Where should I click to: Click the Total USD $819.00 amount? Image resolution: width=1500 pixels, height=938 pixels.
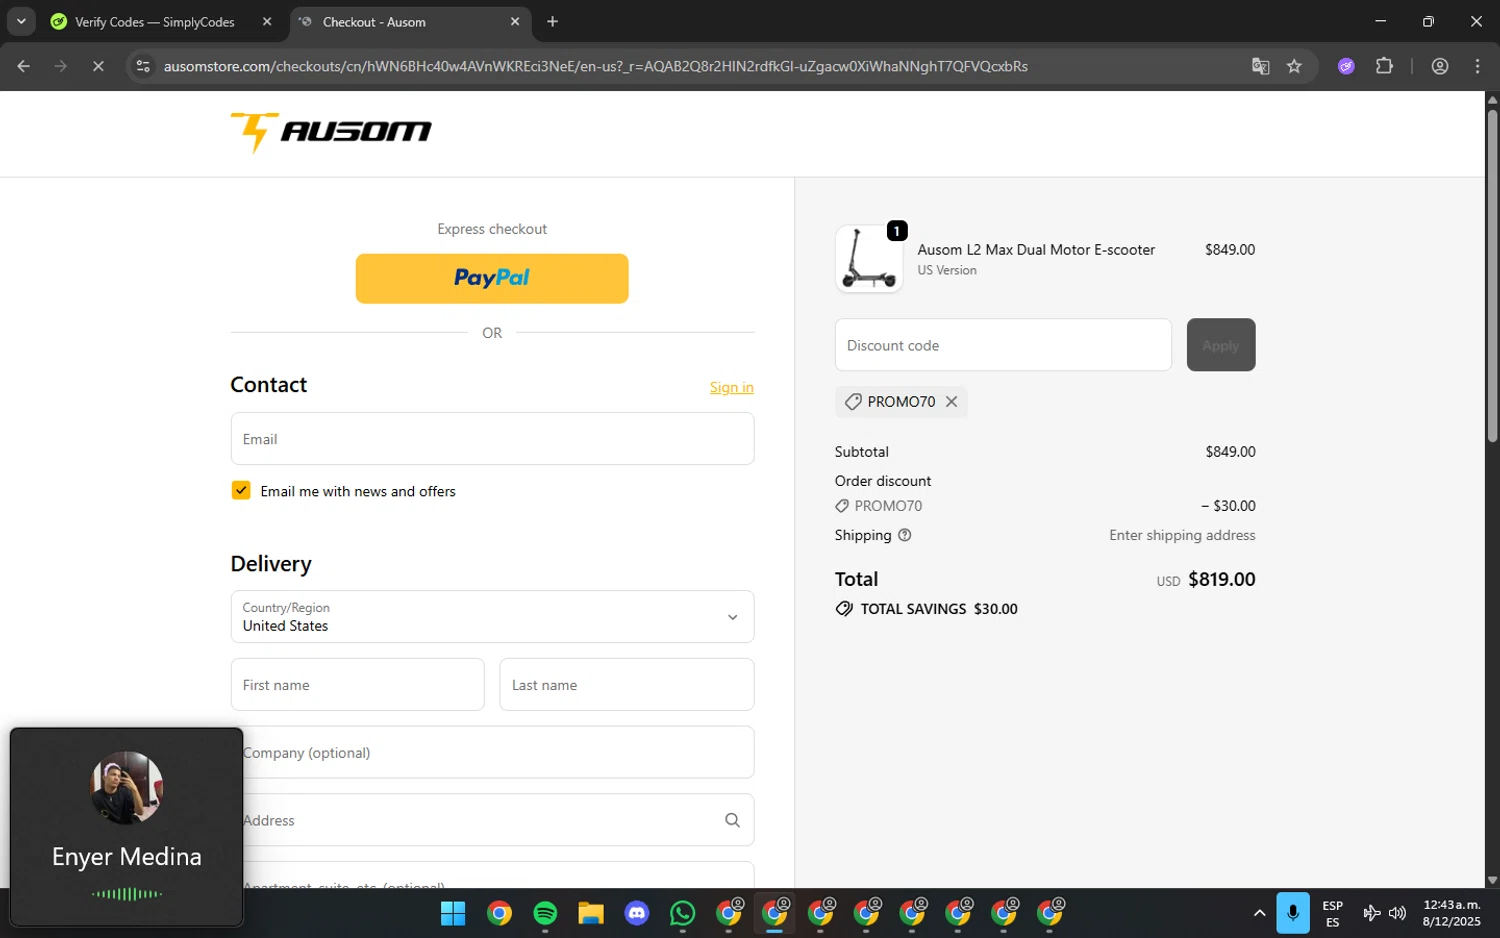point(1221,579)
